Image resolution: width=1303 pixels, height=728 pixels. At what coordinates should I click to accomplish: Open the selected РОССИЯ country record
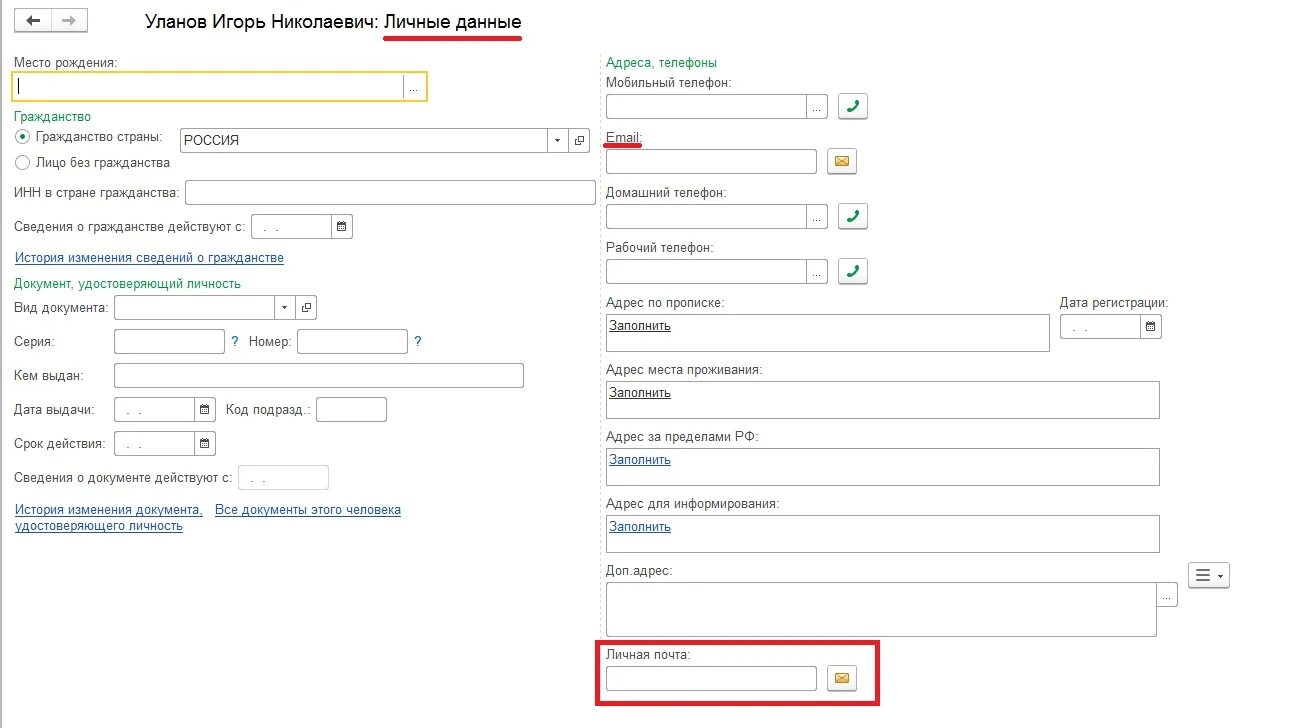pyautogui.click(x=580, y=141)
